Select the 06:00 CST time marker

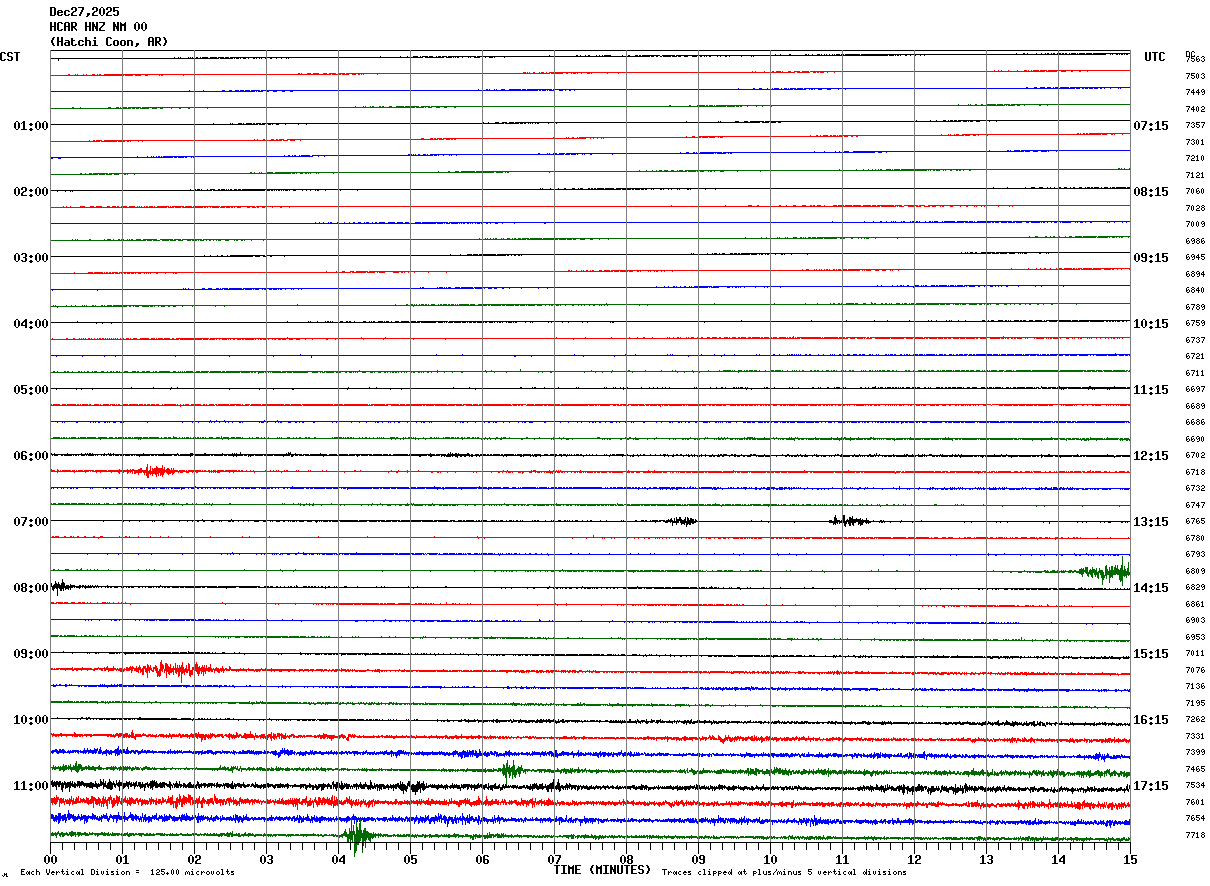tap(30, 456)
